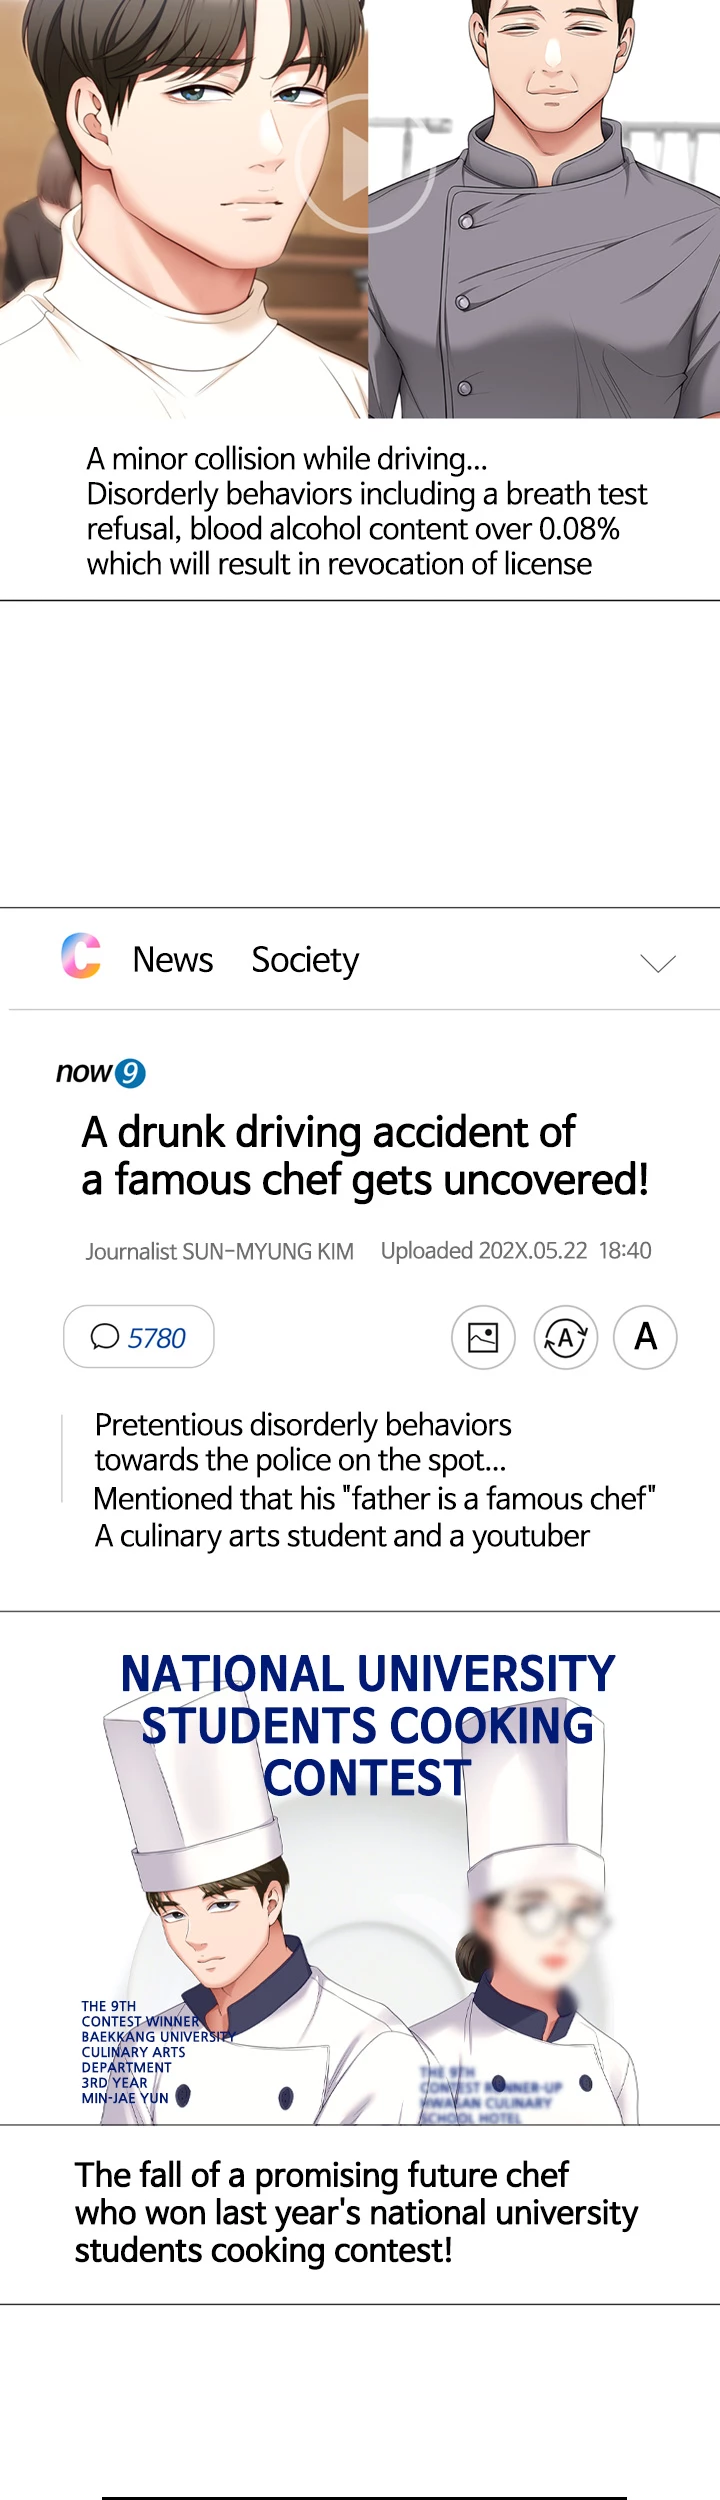The image size is (720, 2500).
Task: Click the image view icon button
Action: point(484,1337)
